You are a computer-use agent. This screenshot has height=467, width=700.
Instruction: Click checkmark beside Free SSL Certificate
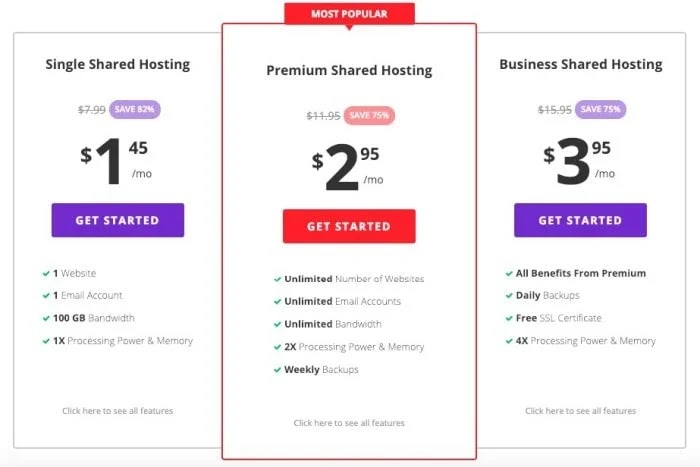(x=509, y=318)
